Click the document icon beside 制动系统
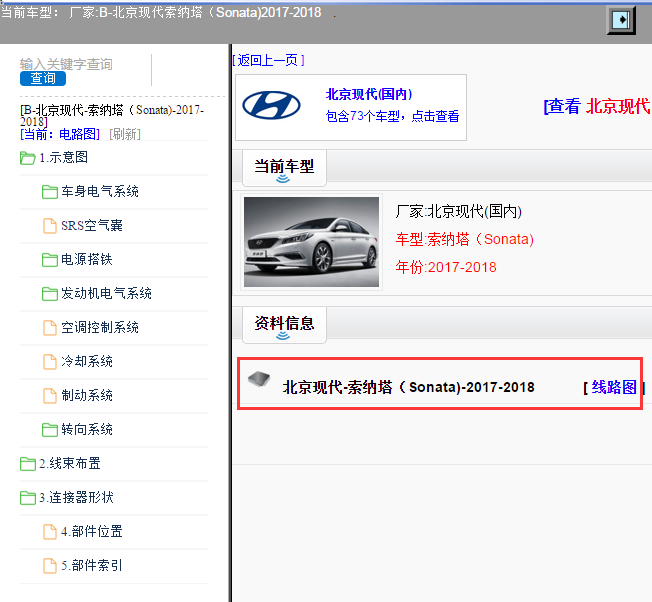Screen dimensions: 652x602 point(50,396)
